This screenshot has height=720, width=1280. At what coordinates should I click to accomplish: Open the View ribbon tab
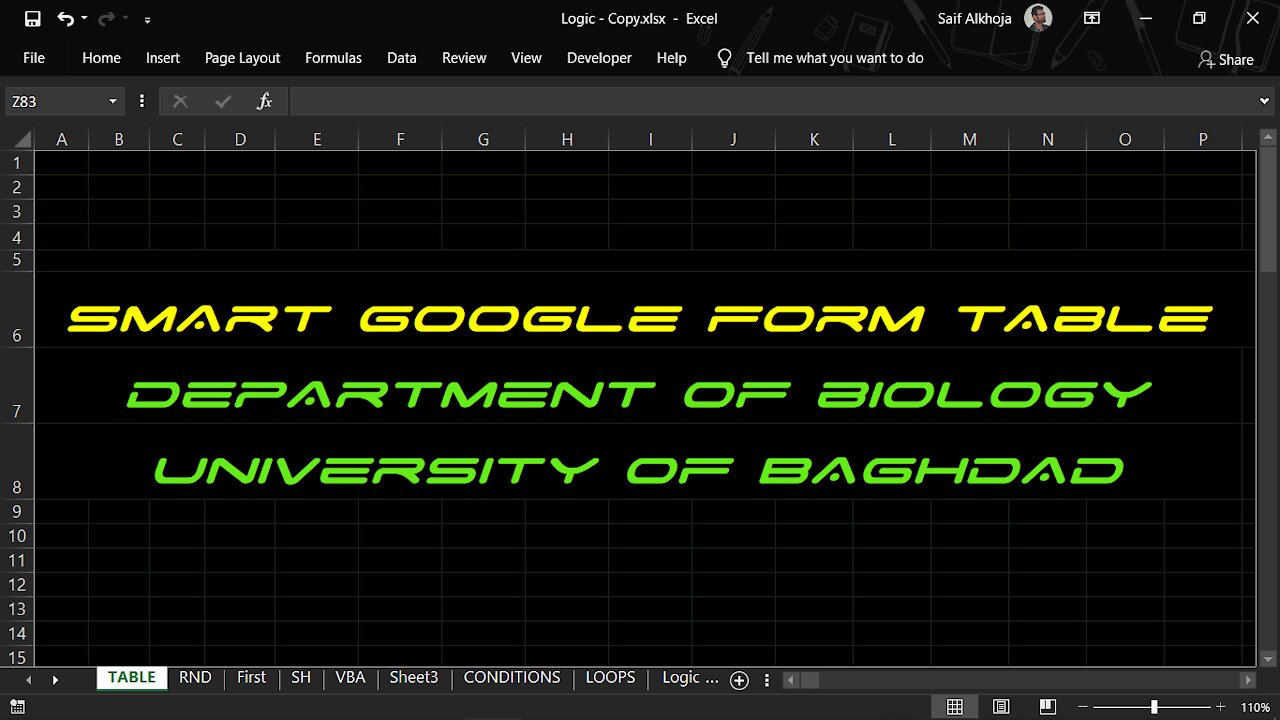(x=526, y=58)
